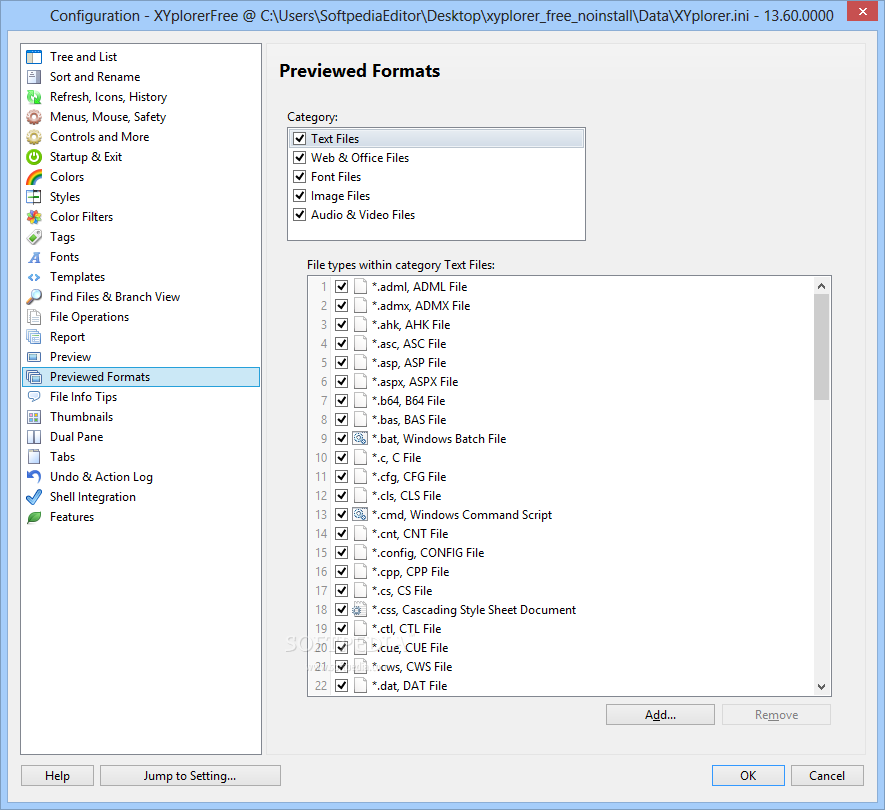Click the Find Files magnifier icon

pyautogui.click(x=34, y=297)
